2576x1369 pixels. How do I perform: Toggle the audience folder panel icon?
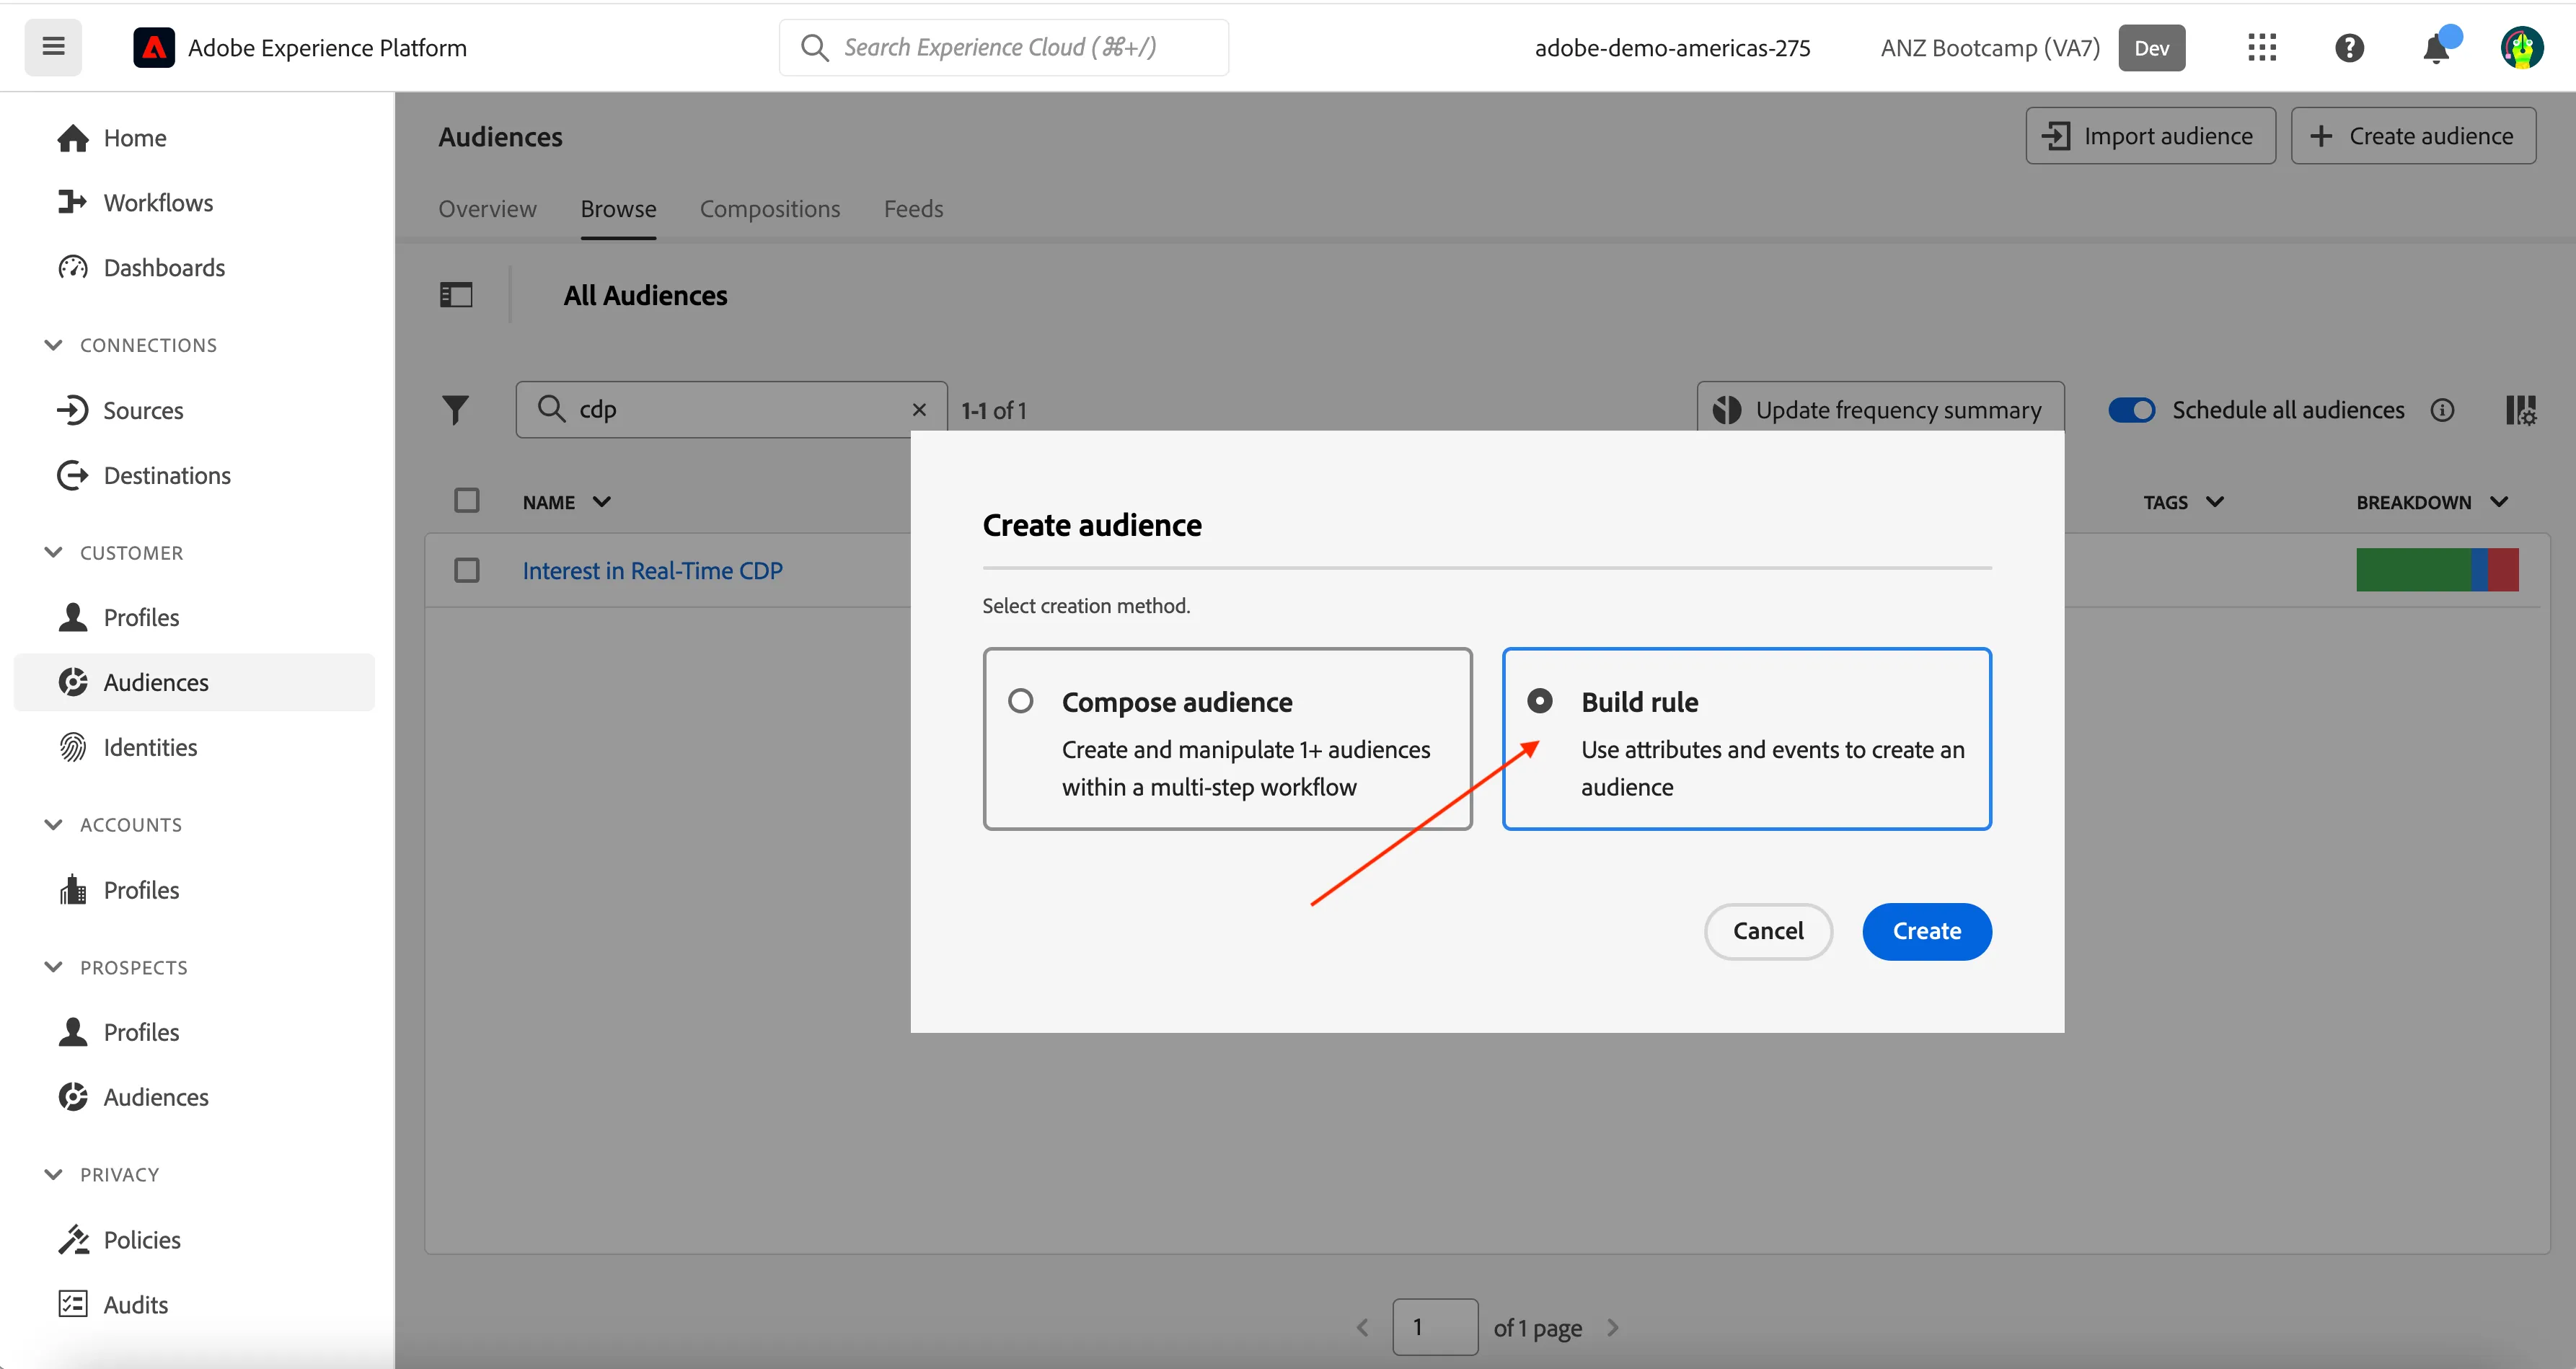point(456,295)
